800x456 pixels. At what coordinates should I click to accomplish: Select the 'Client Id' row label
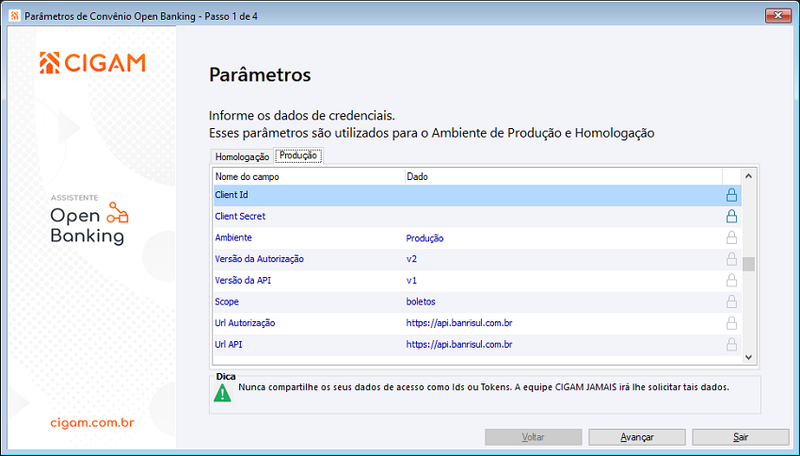click(232, 195)
